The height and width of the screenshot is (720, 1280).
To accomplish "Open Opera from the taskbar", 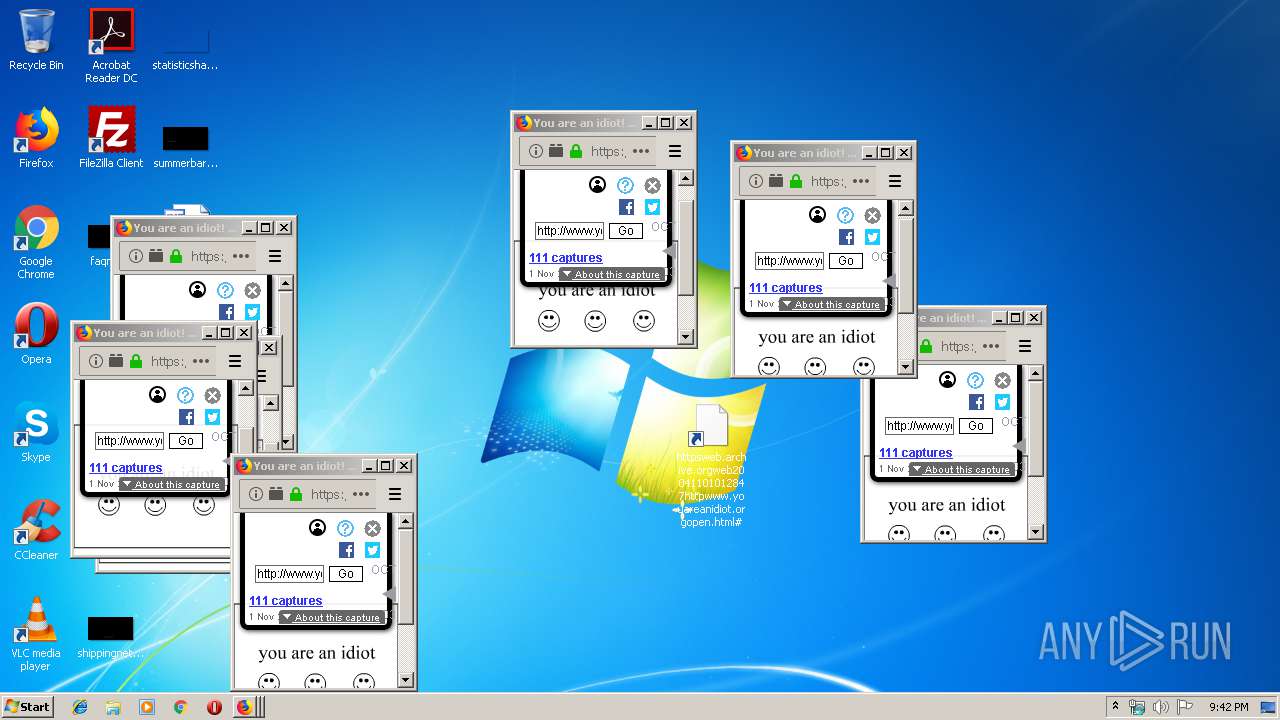I will click(x=214, y=707).
